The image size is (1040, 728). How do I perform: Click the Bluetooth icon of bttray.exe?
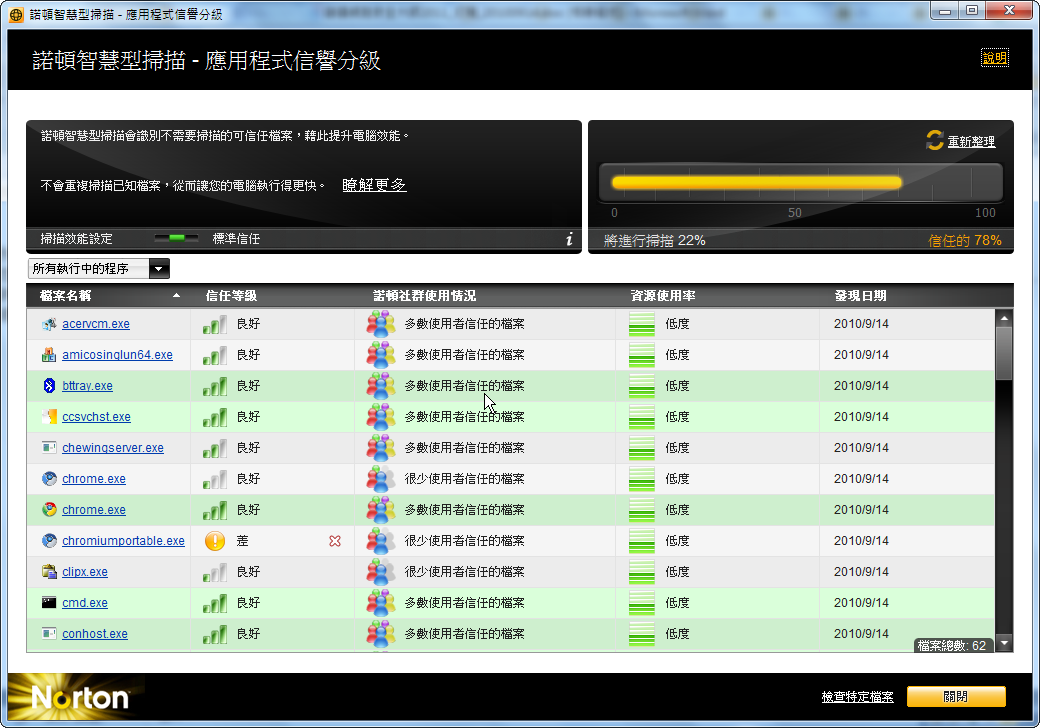(x=49, y=386)
